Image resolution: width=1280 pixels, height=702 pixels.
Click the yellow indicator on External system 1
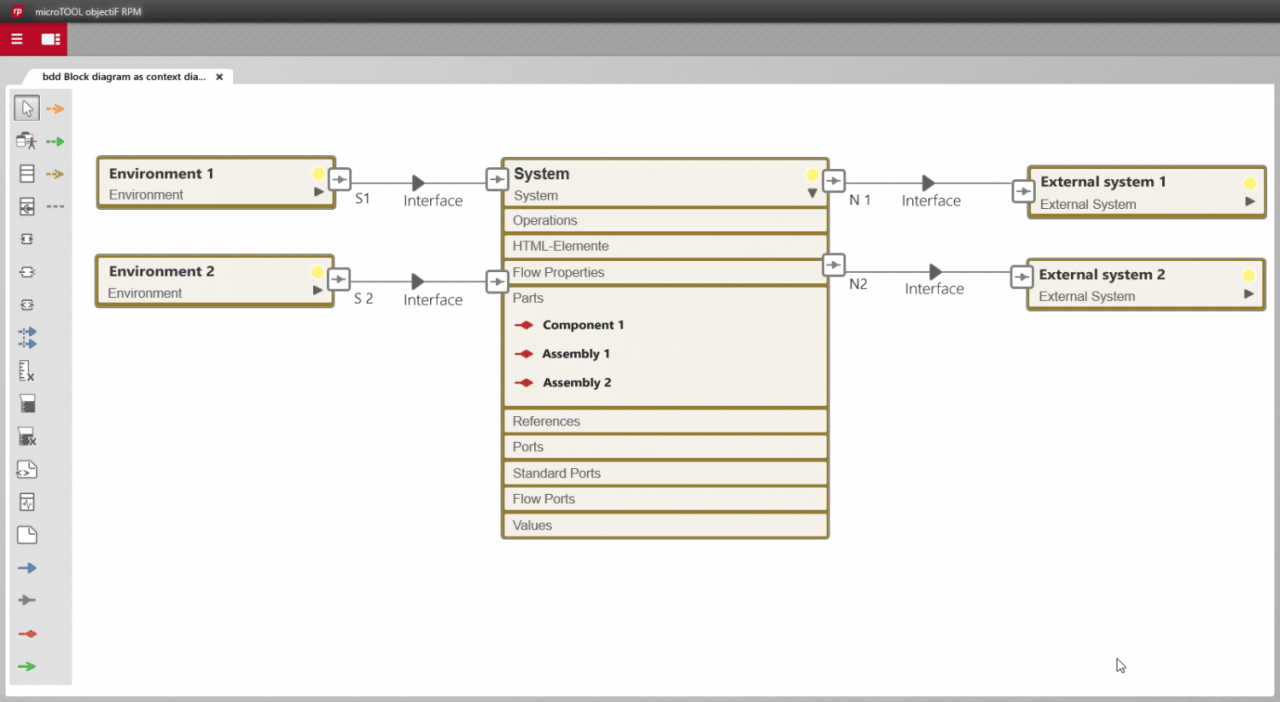coord(1249,183)
